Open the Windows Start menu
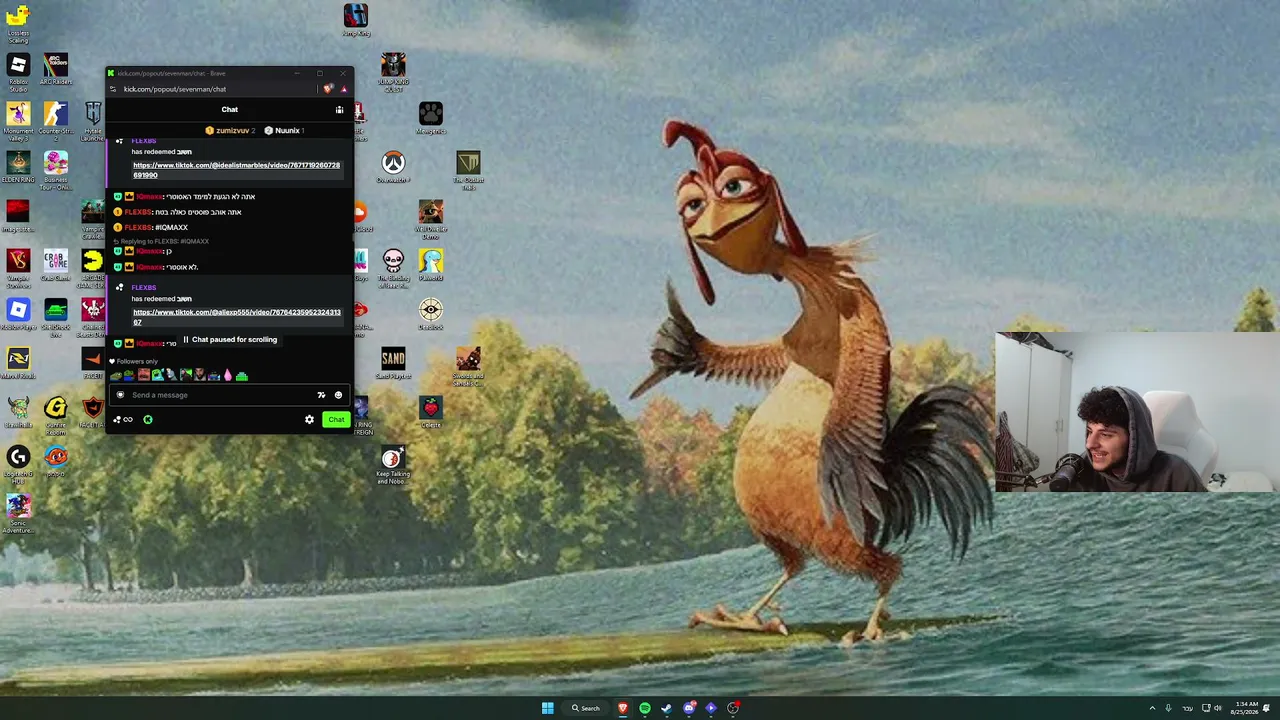This screenshot has width=1280, height=720. click(x=547, y=708)
